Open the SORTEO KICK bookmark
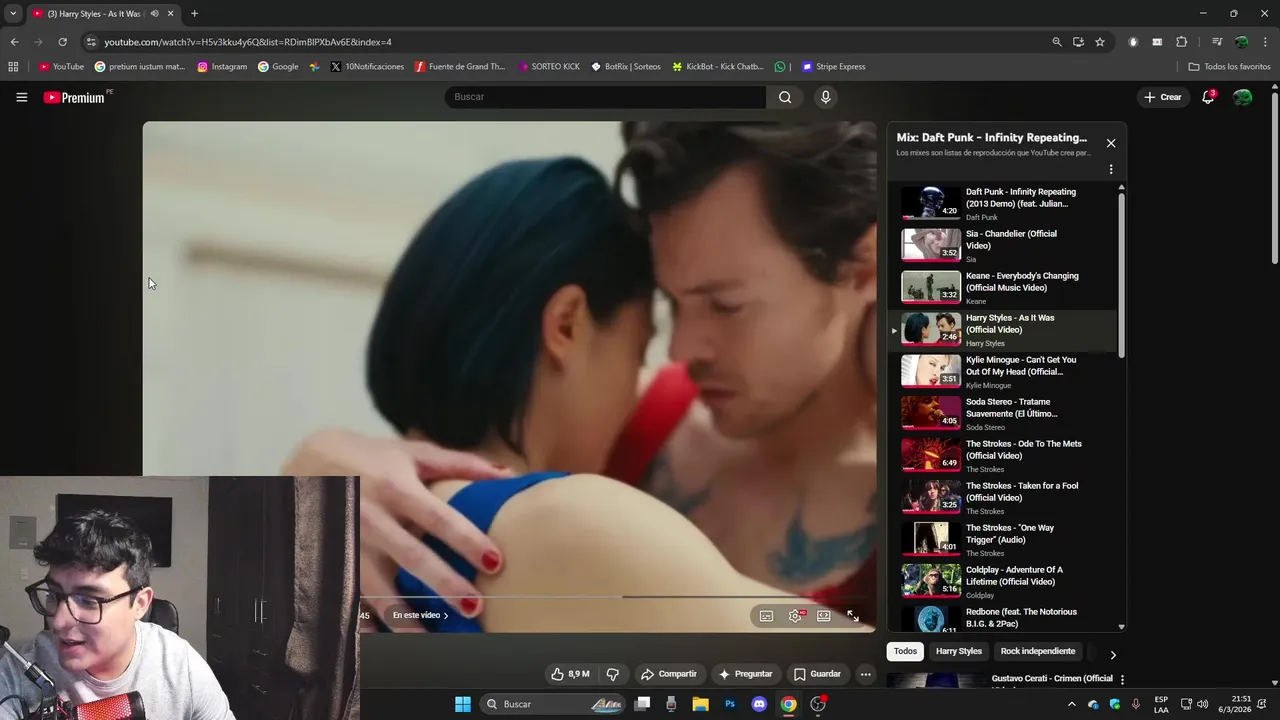Viewport: 1280px width, 720px height. tap(549, 67)
